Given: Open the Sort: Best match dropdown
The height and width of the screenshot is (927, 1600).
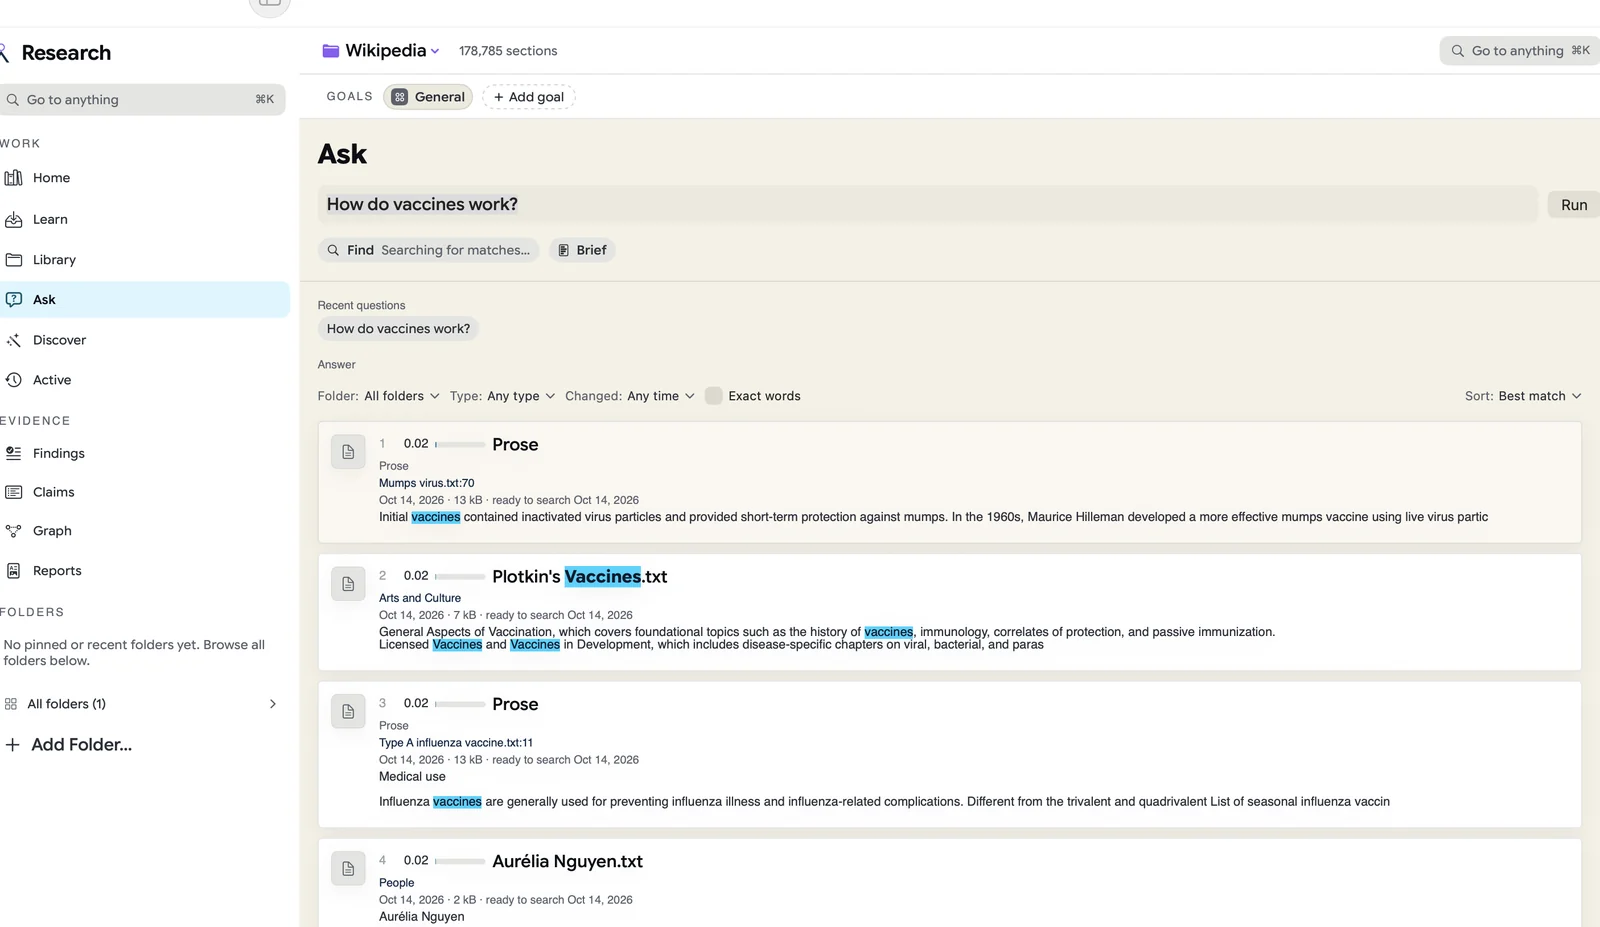Looking at the screenshot, I should [1523, 396].
